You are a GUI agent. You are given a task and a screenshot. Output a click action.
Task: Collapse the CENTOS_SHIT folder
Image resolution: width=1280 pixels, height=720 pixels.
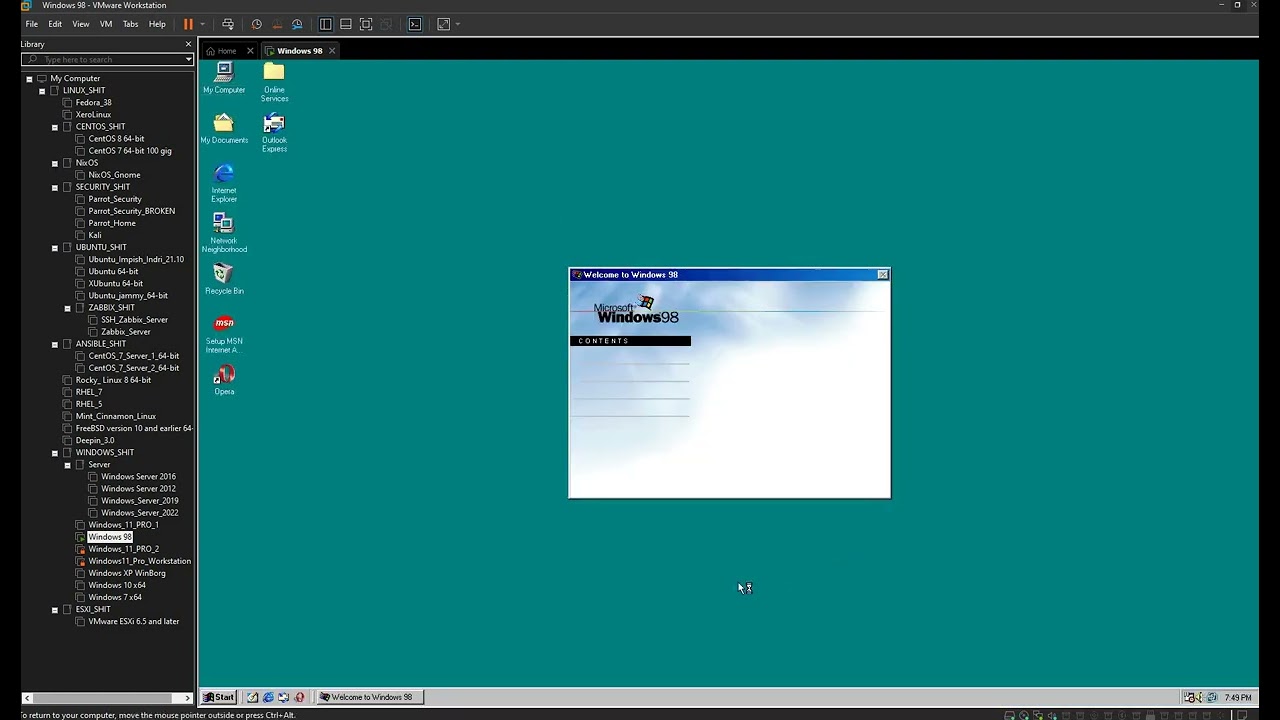(55, 127)
